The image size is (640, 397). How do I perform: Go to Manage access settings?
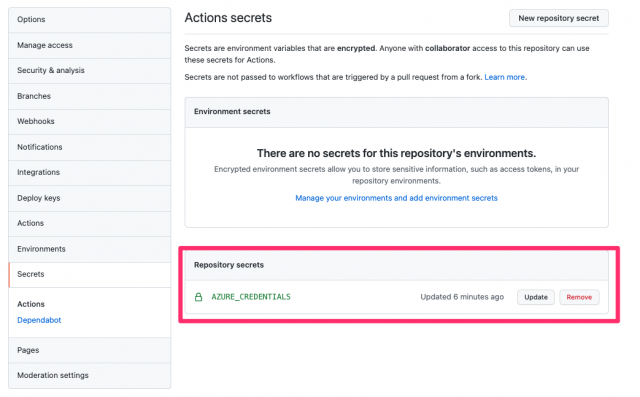(x=89, y=45)
